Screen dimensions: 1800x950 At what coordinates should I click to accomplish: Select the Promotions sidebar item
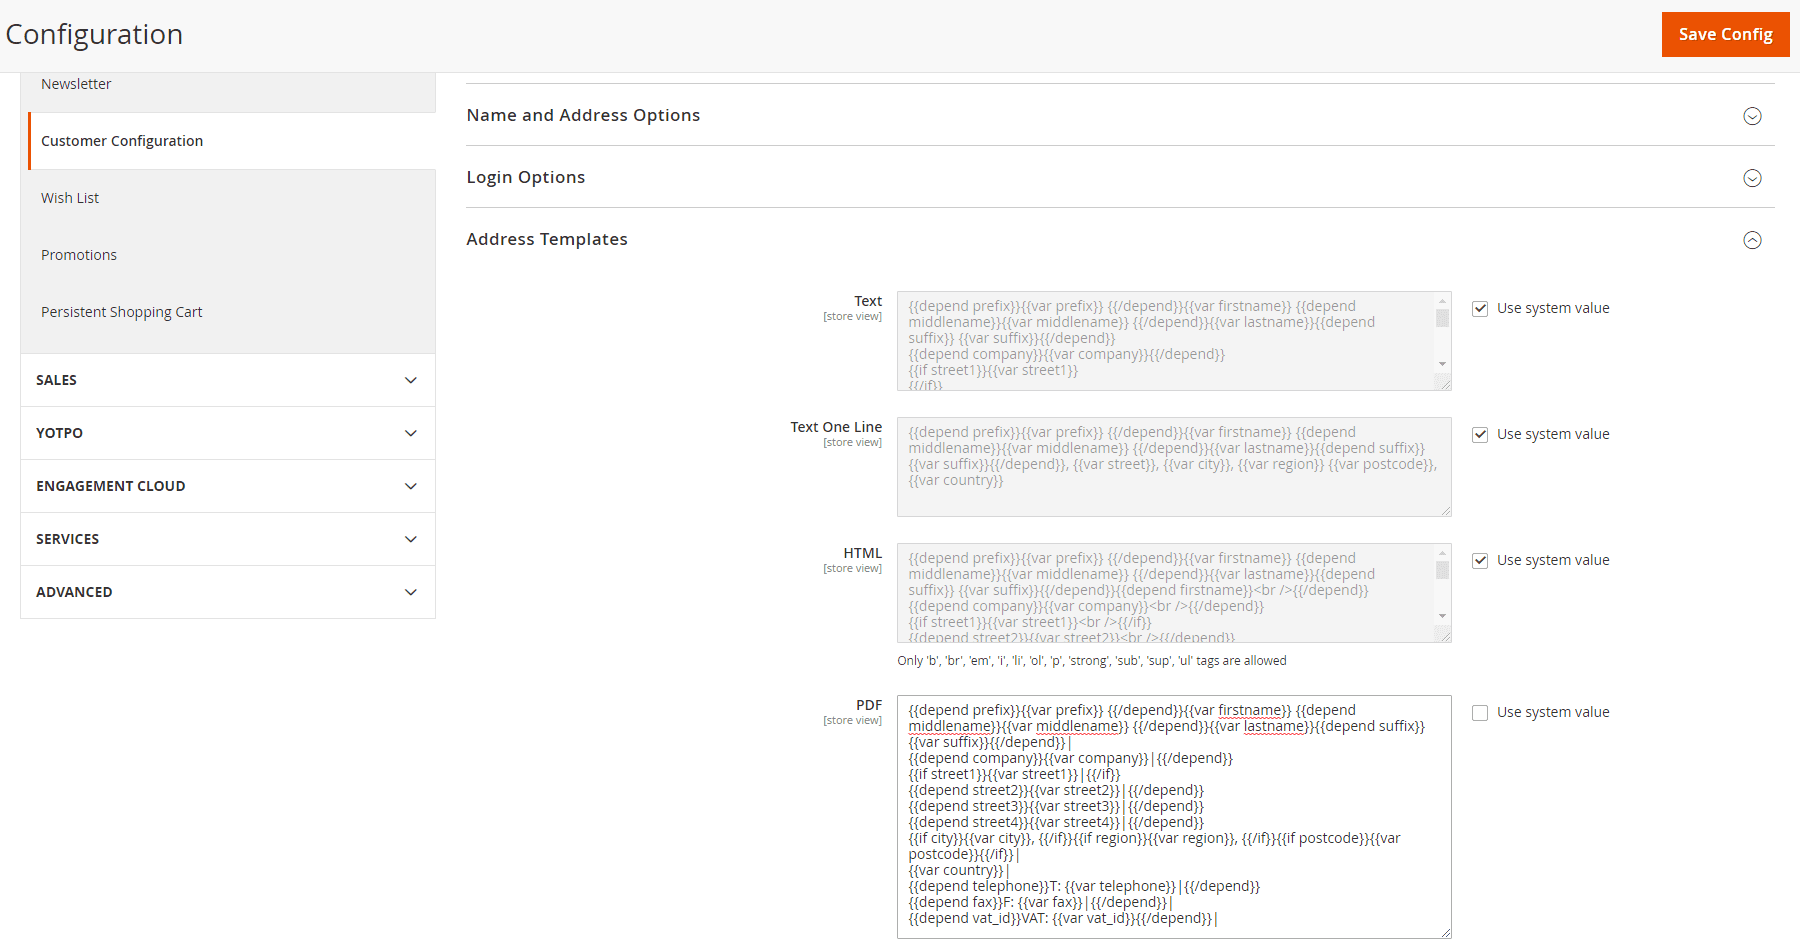(79, 254)
